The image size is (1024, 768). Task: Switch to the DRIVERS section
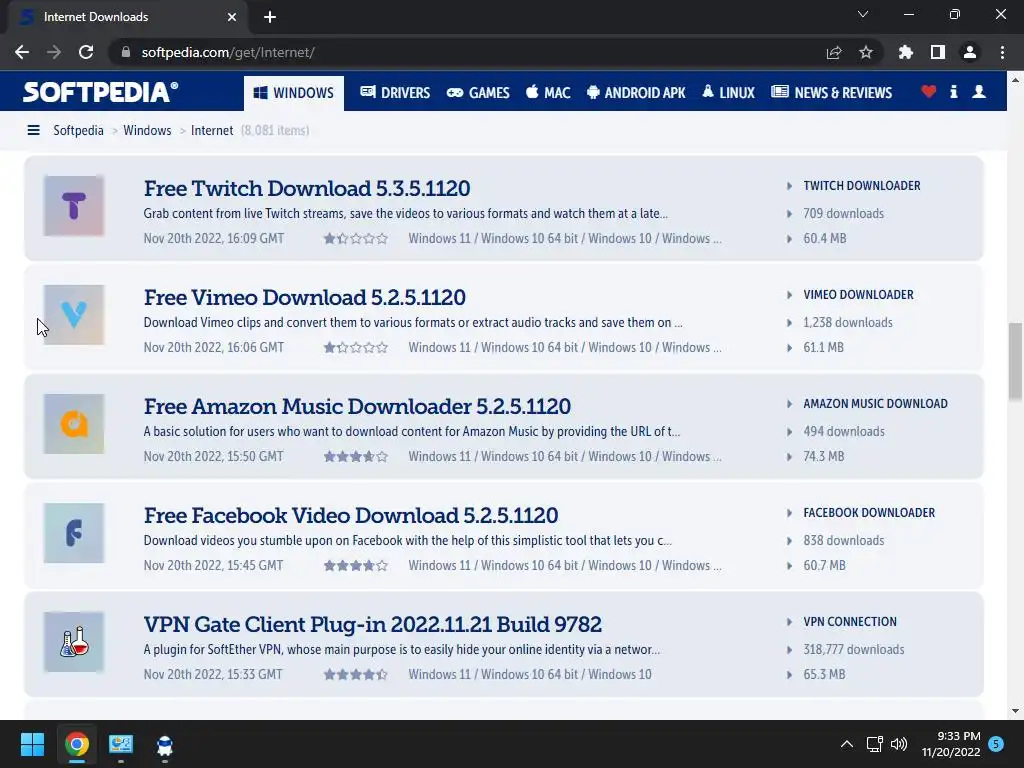click(x=395, y=93)
